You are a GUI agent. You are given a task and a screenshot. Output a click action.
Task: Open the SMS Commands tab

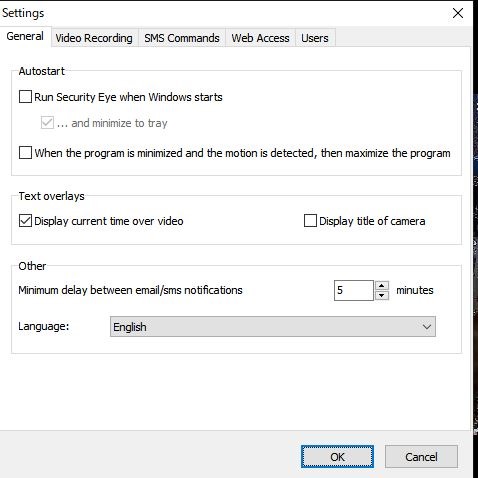(x=182, y=38)
